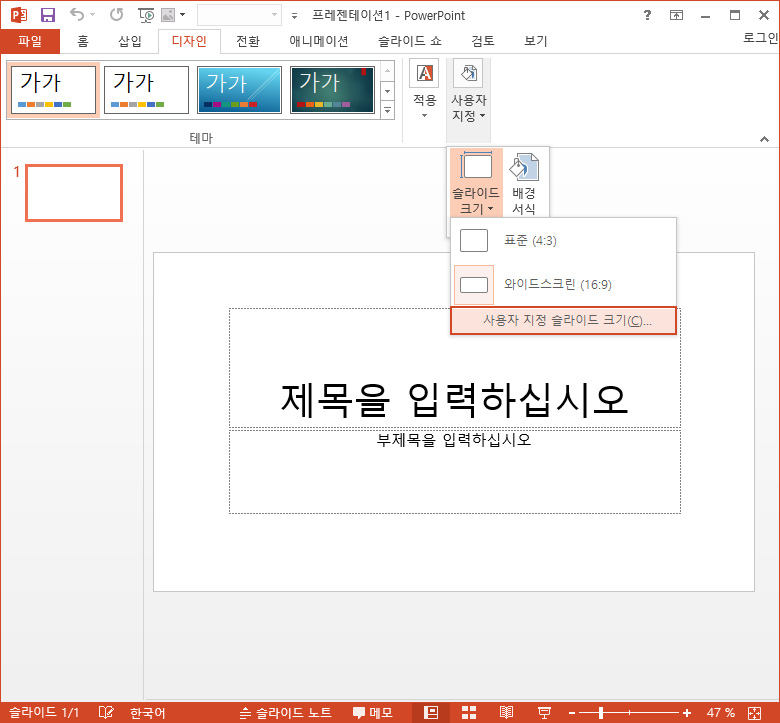Click the zoom in plus button
Screen dimensions: 780x723
(x=687, y=713)
